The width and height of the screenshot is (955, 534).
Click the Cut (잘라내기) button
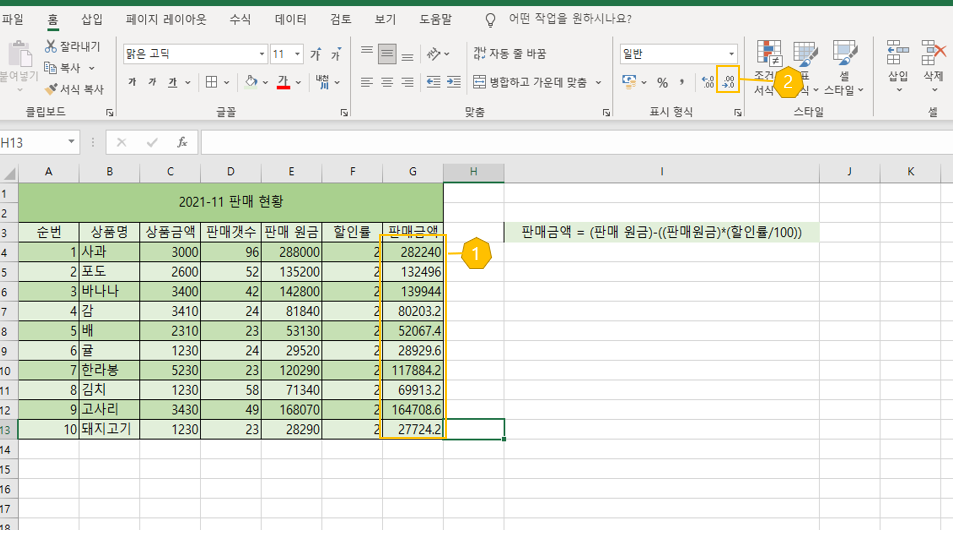(72, 46)
